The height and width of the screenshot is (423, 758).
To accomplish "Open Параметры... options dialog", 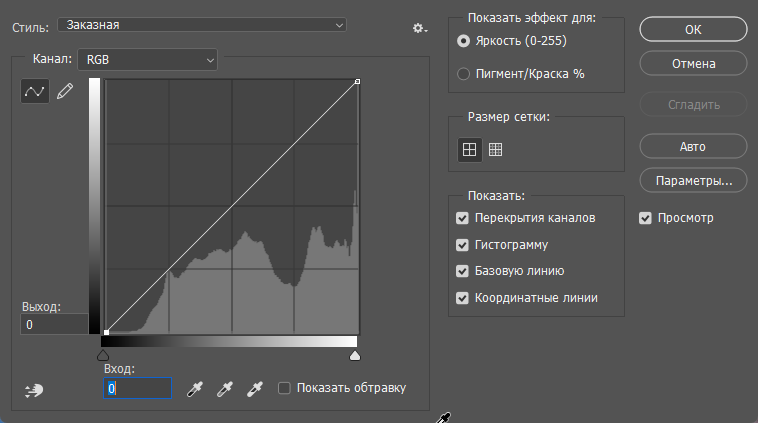I will click(x=693, y=181).
